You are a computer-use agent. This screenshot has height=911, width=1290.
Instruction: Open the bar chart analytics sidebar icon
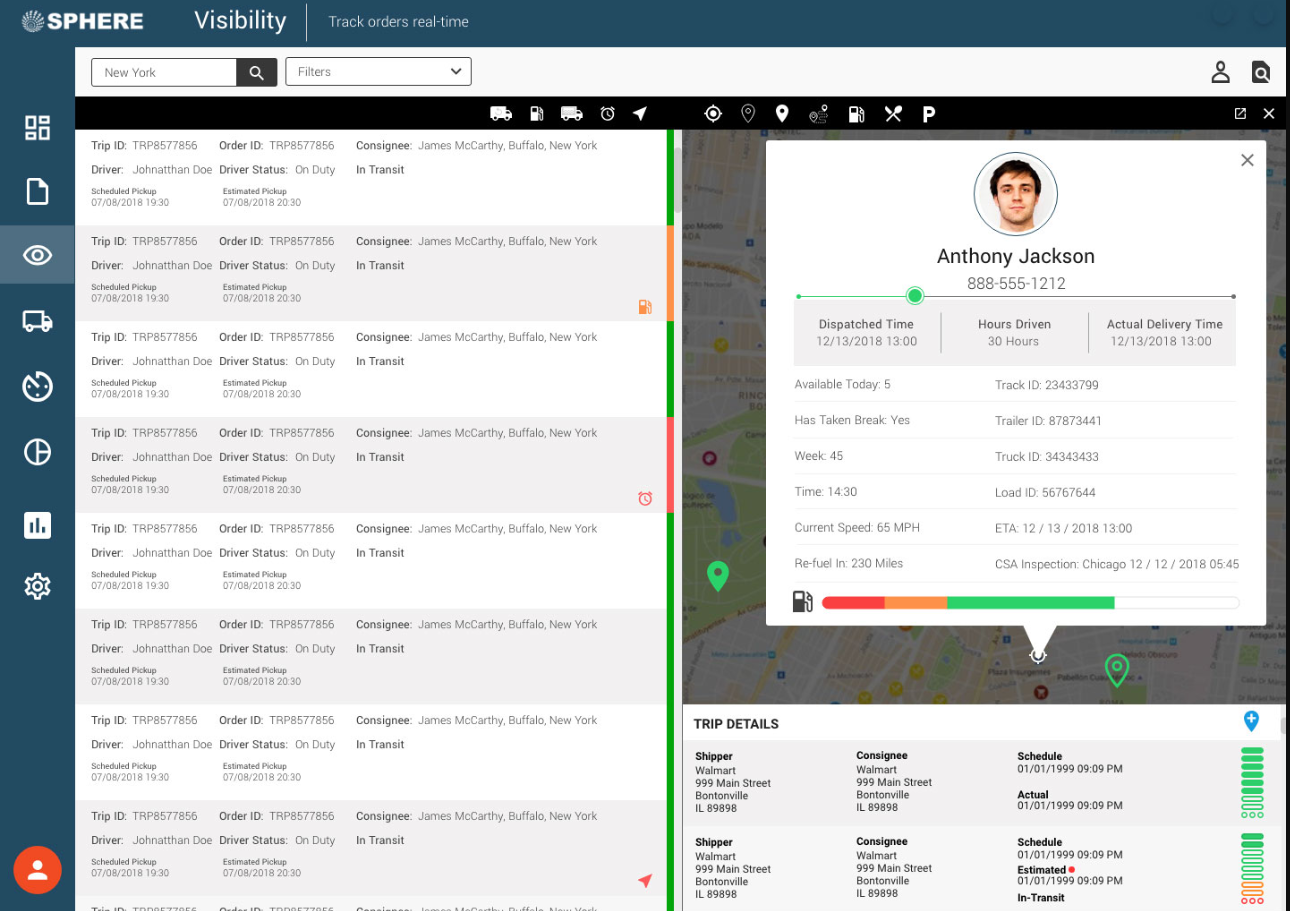37,525
